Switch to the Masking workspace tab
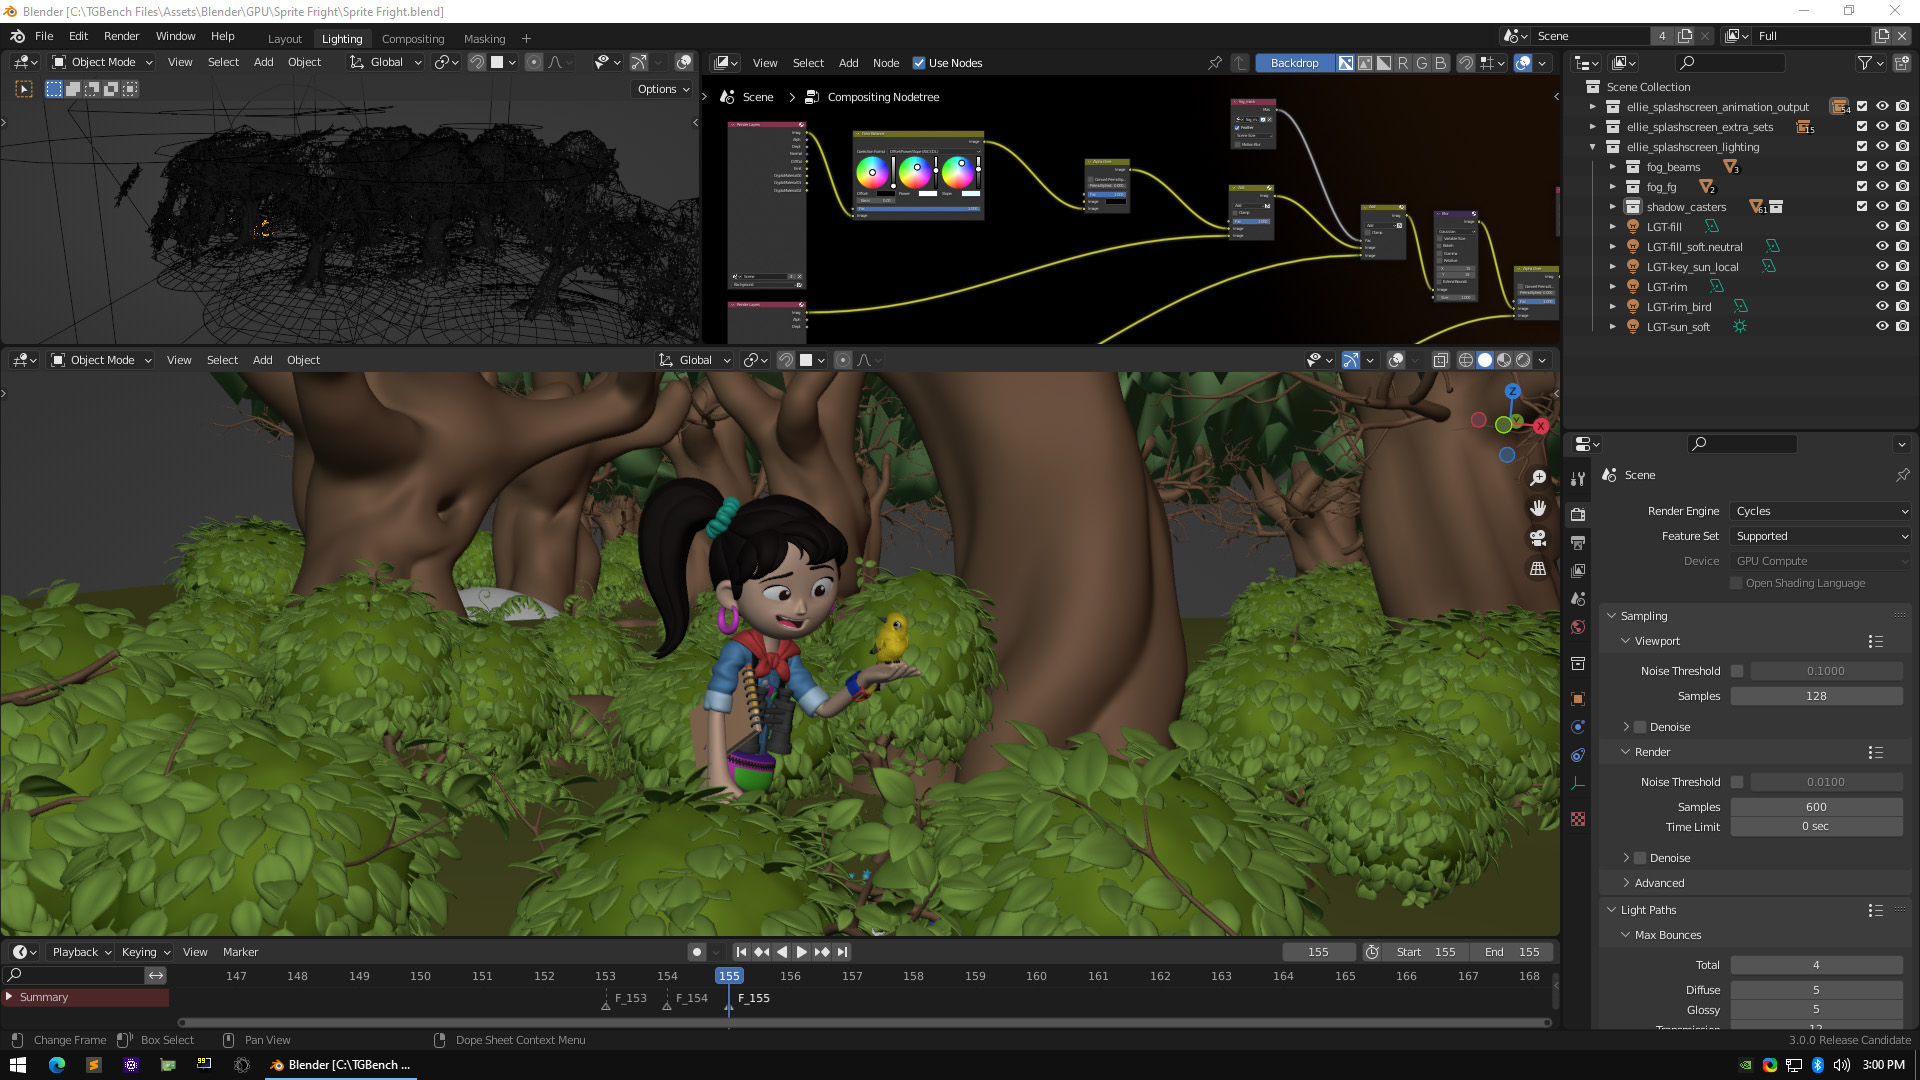 (x=484, y=39)
